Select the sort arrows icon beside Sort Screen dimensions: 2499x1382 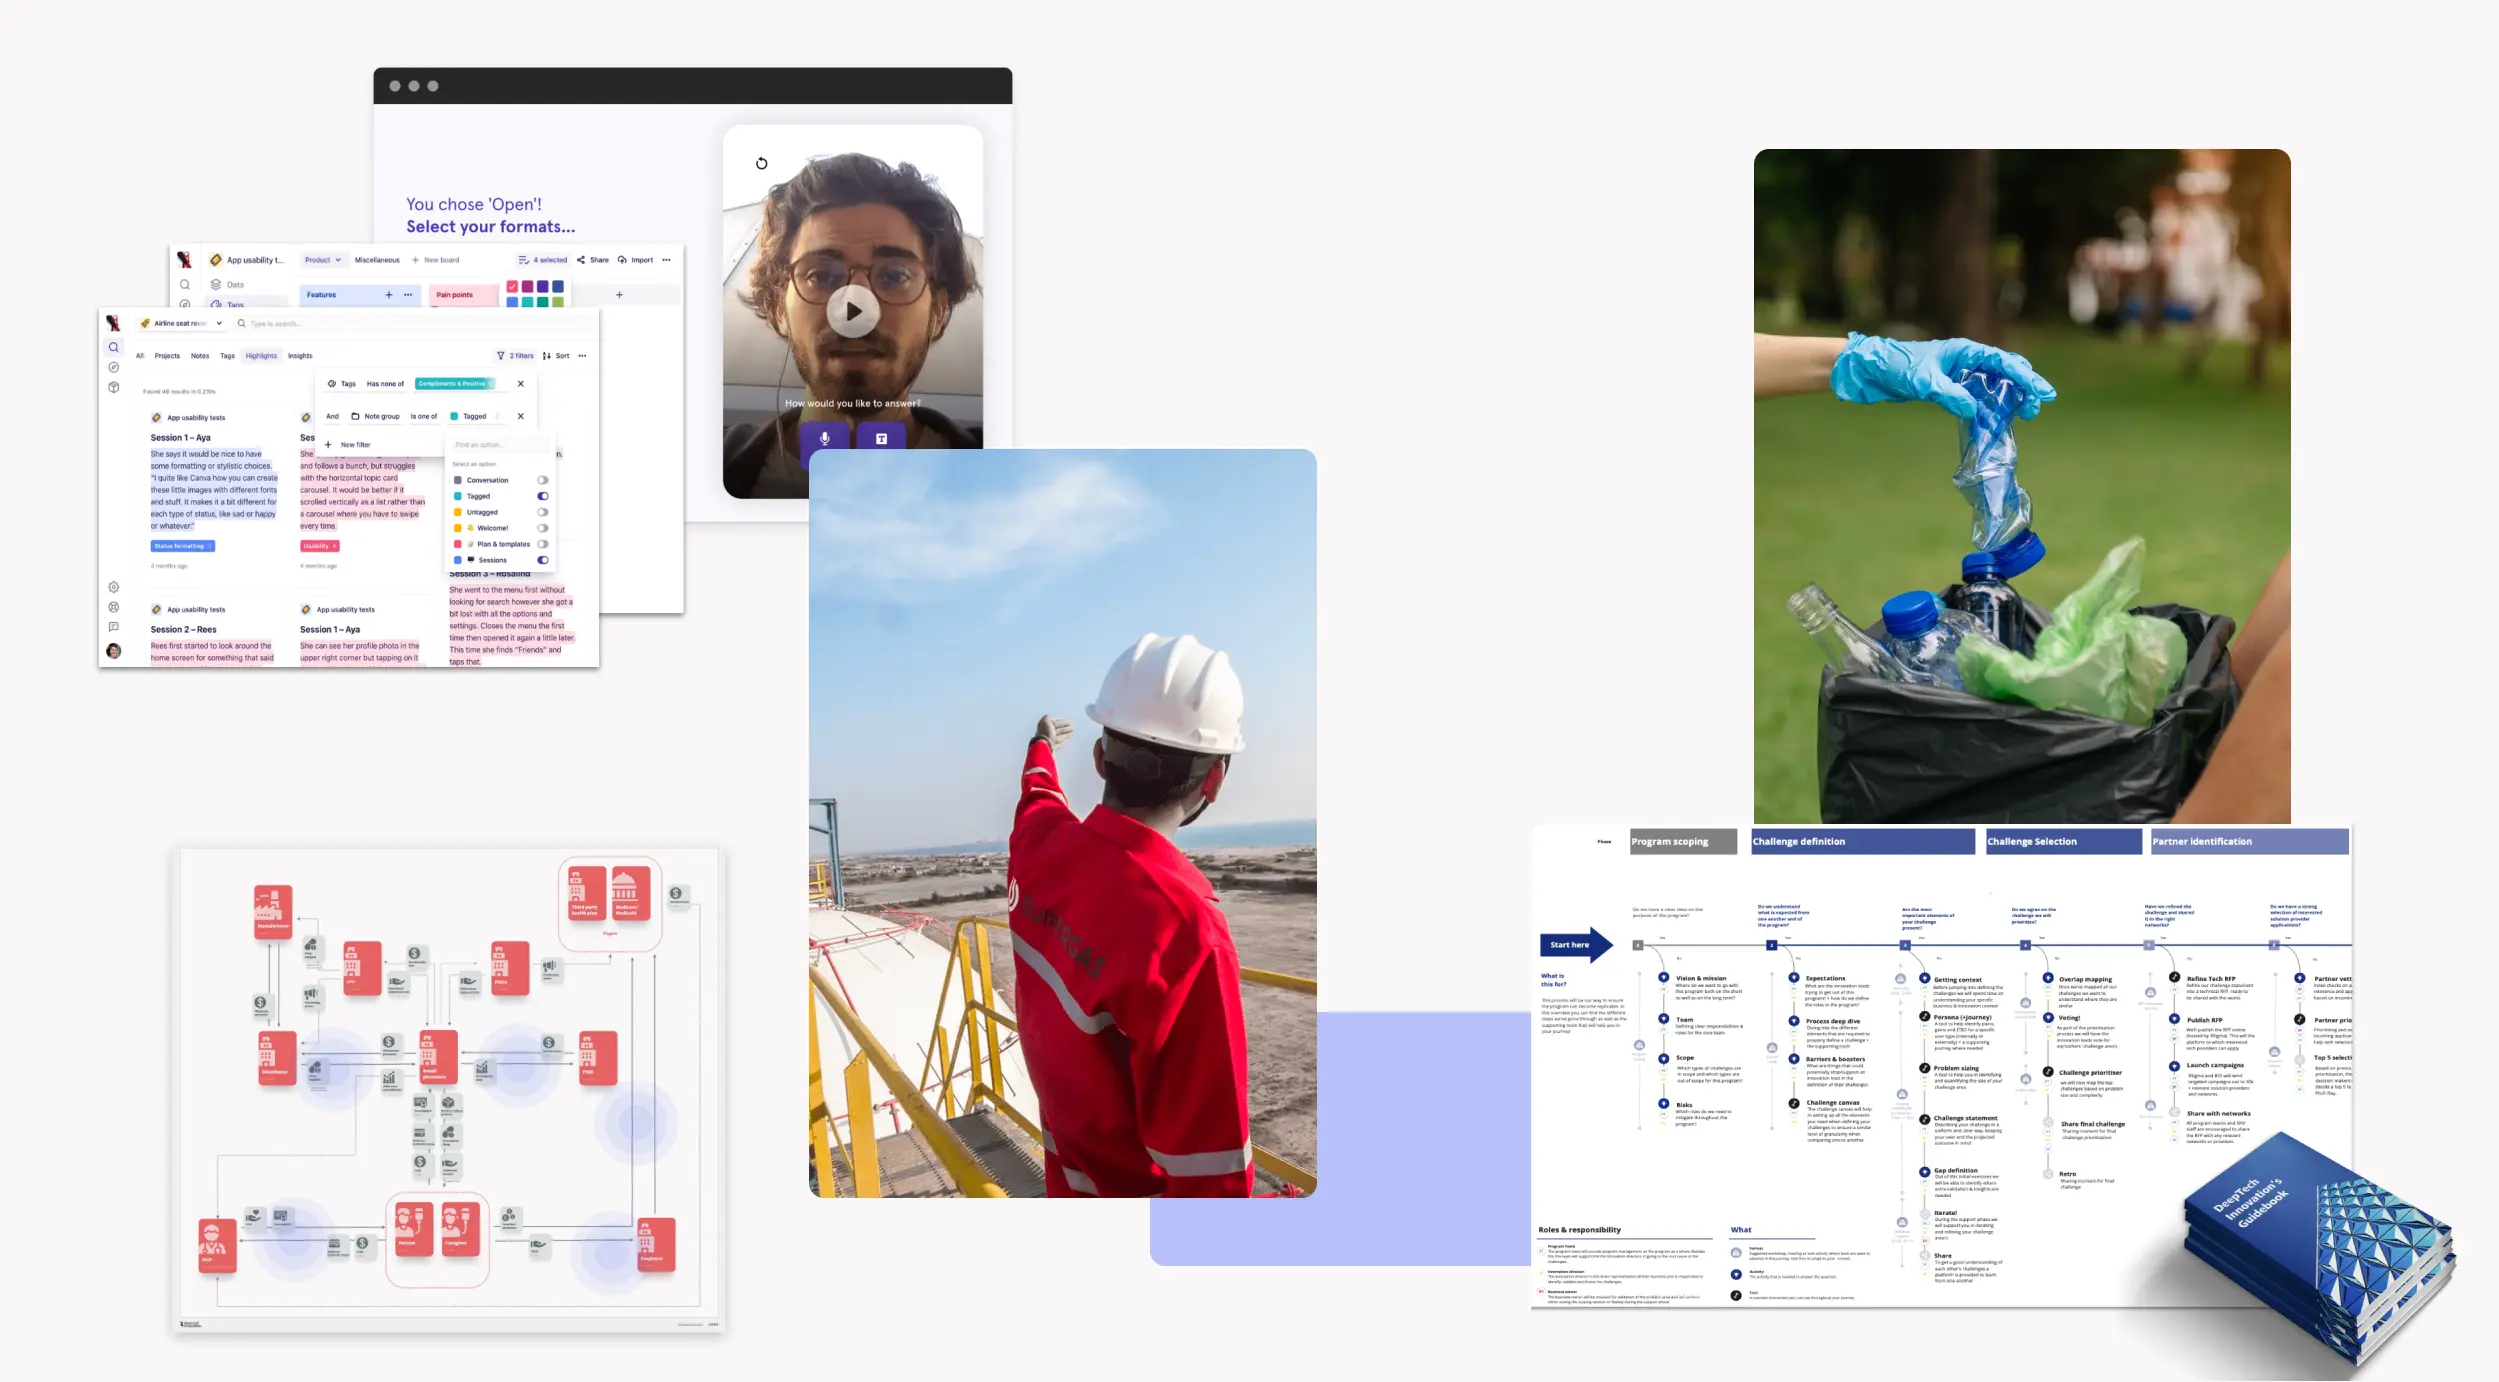pyautogui.click(x=547, y=356)
